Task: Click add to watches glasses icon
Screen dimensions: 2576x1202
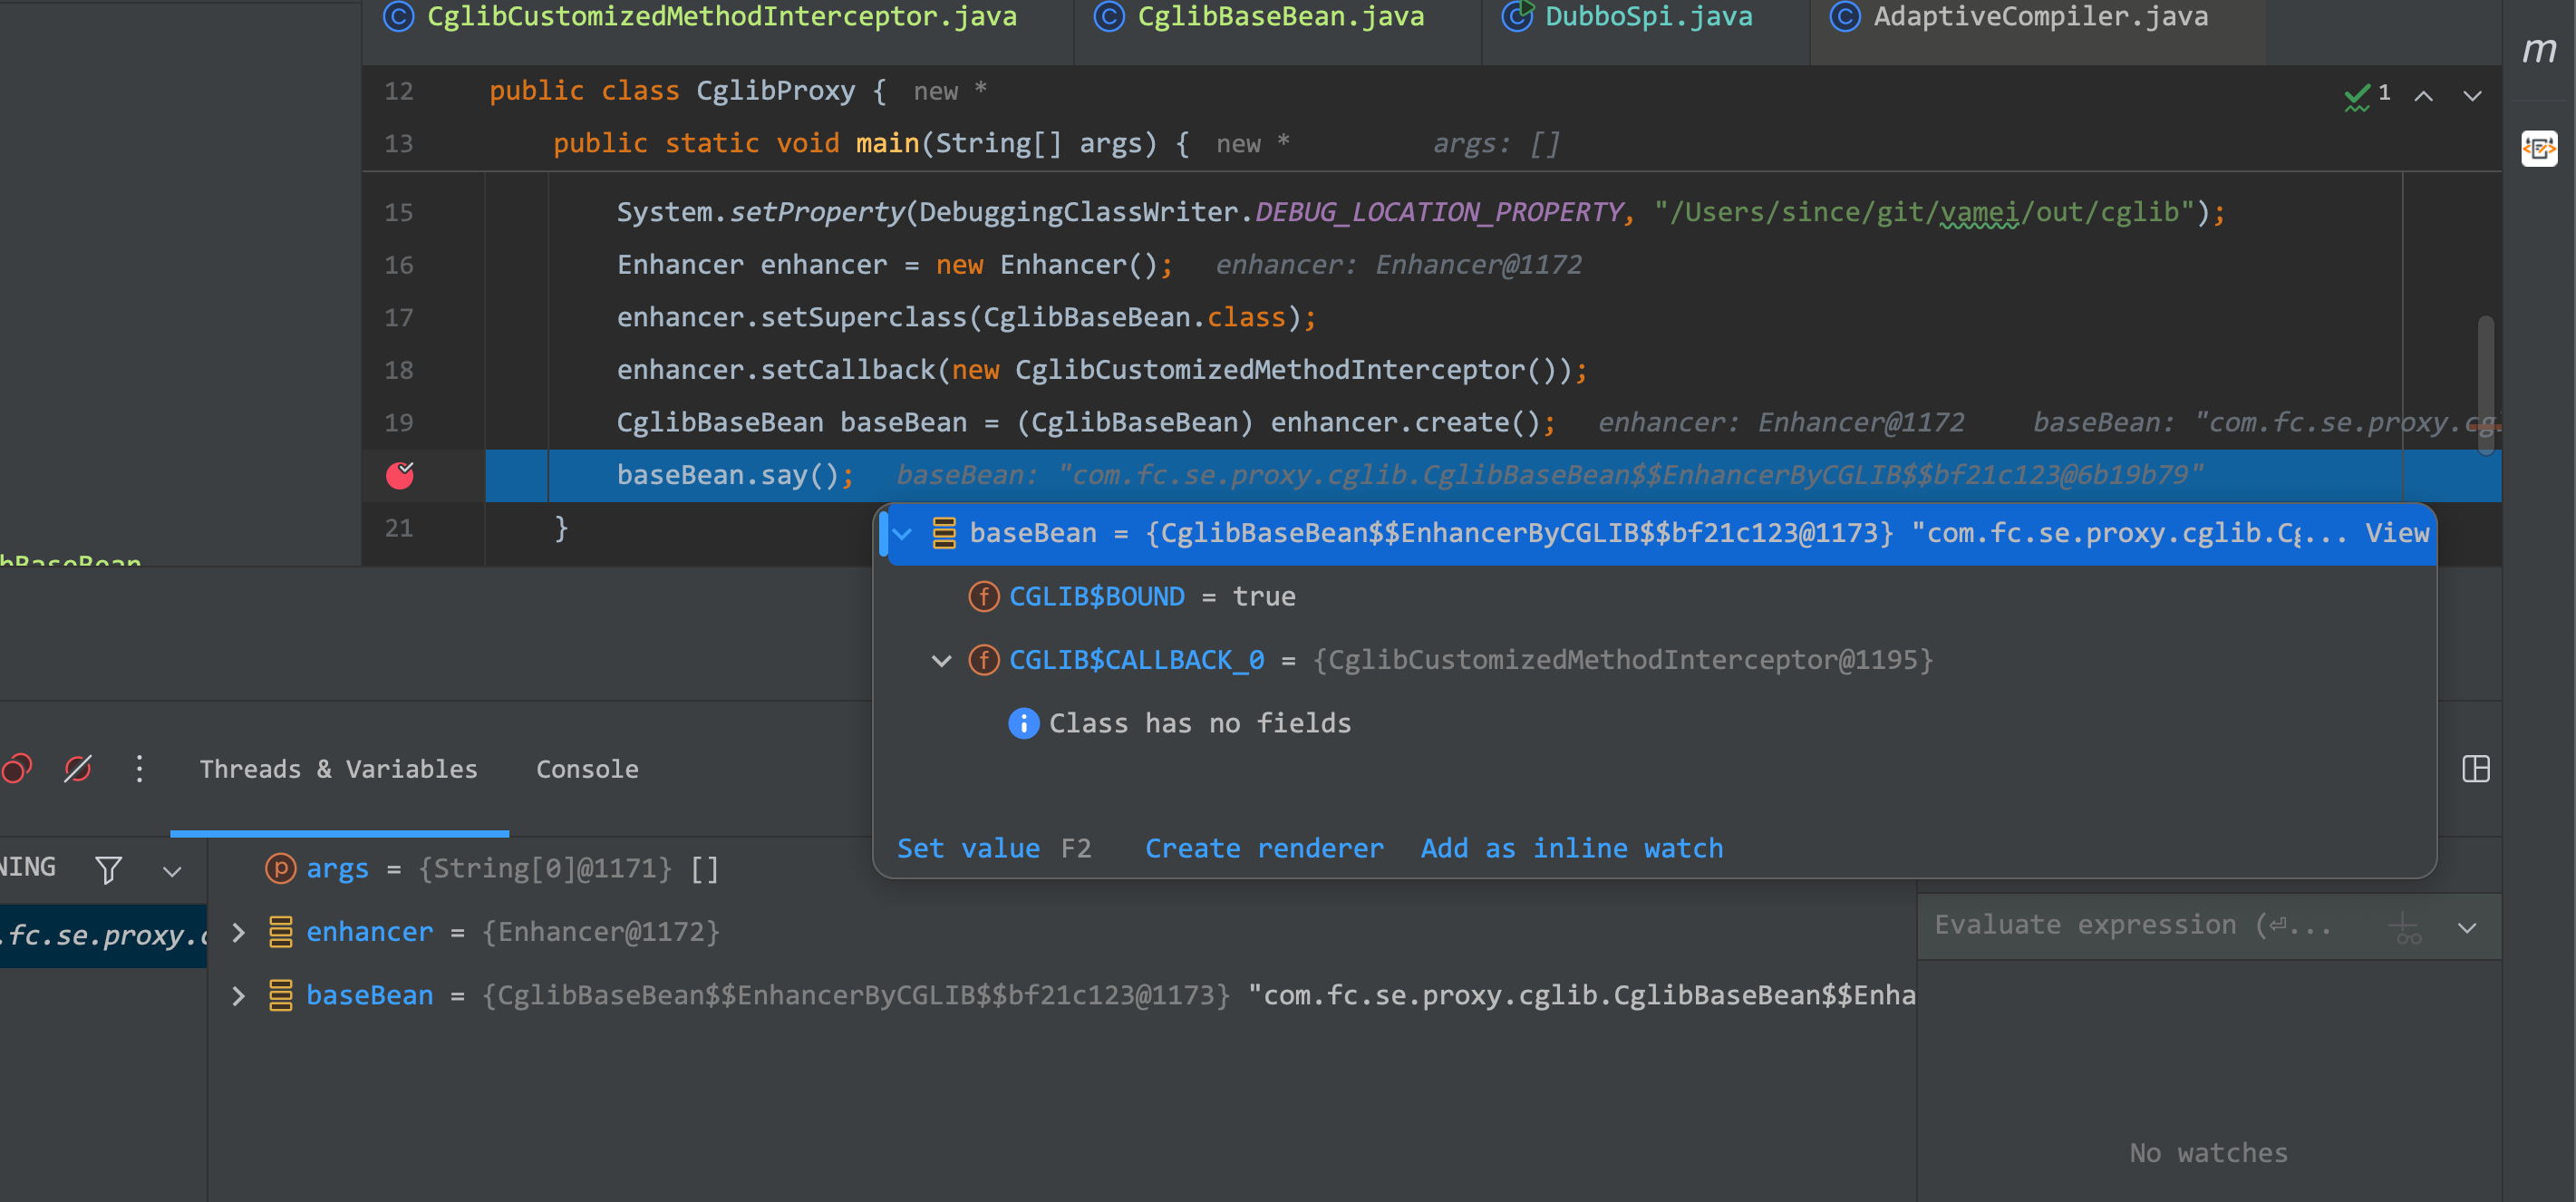Action: pyautogui.click(x=2404, y=927)
